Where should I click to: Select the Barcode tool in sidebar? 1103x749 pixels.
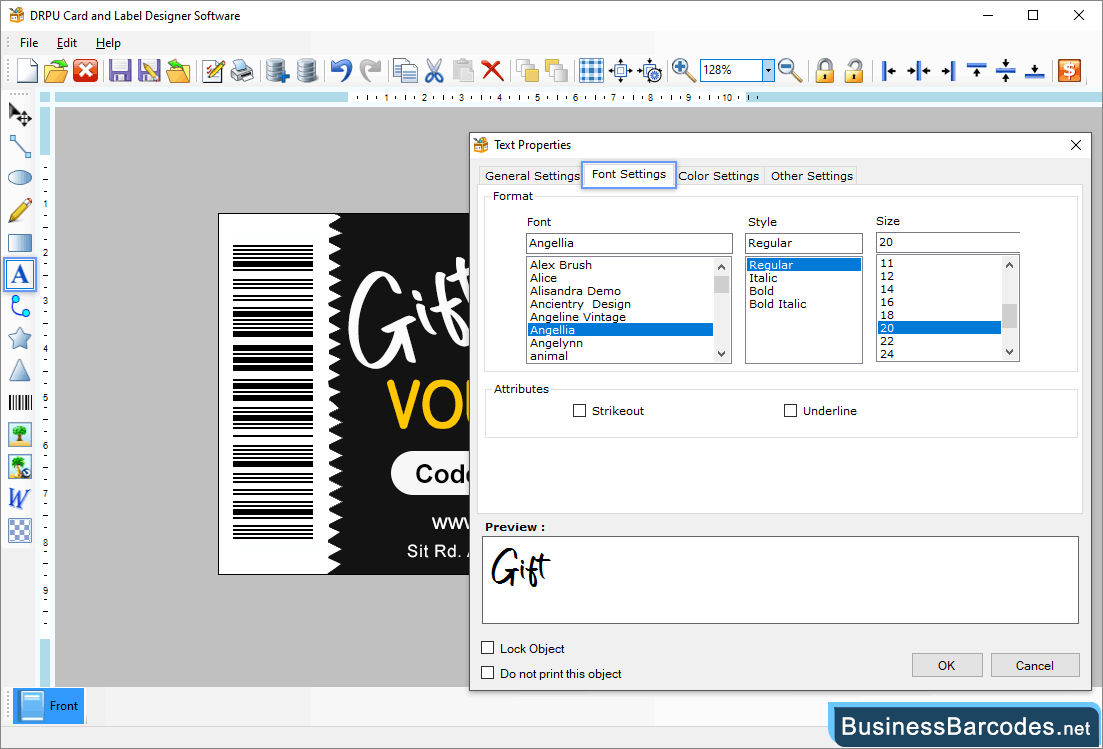pos(20,402)
